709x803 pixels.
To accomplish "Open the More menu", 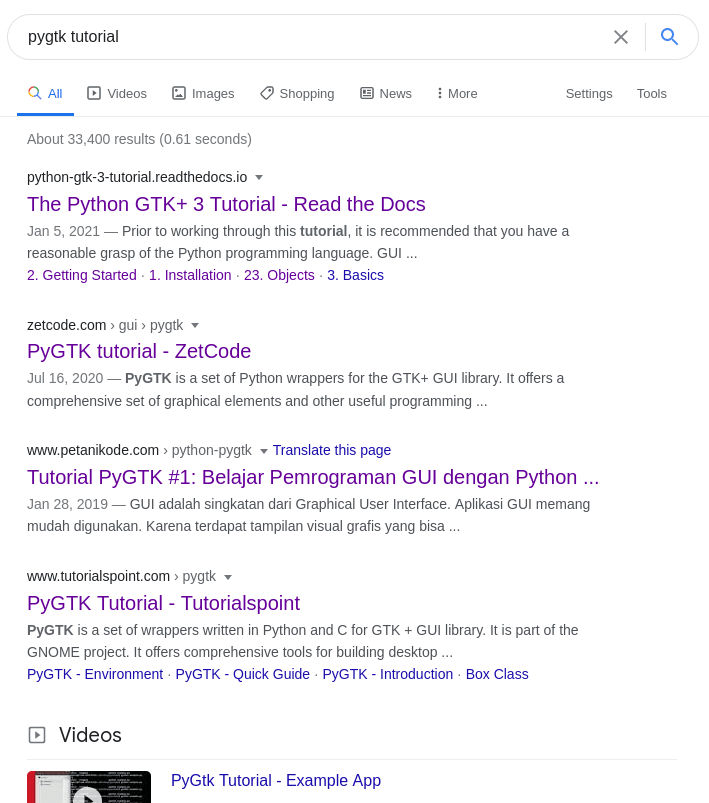I will pyautogui.click(x=457, y=93).
